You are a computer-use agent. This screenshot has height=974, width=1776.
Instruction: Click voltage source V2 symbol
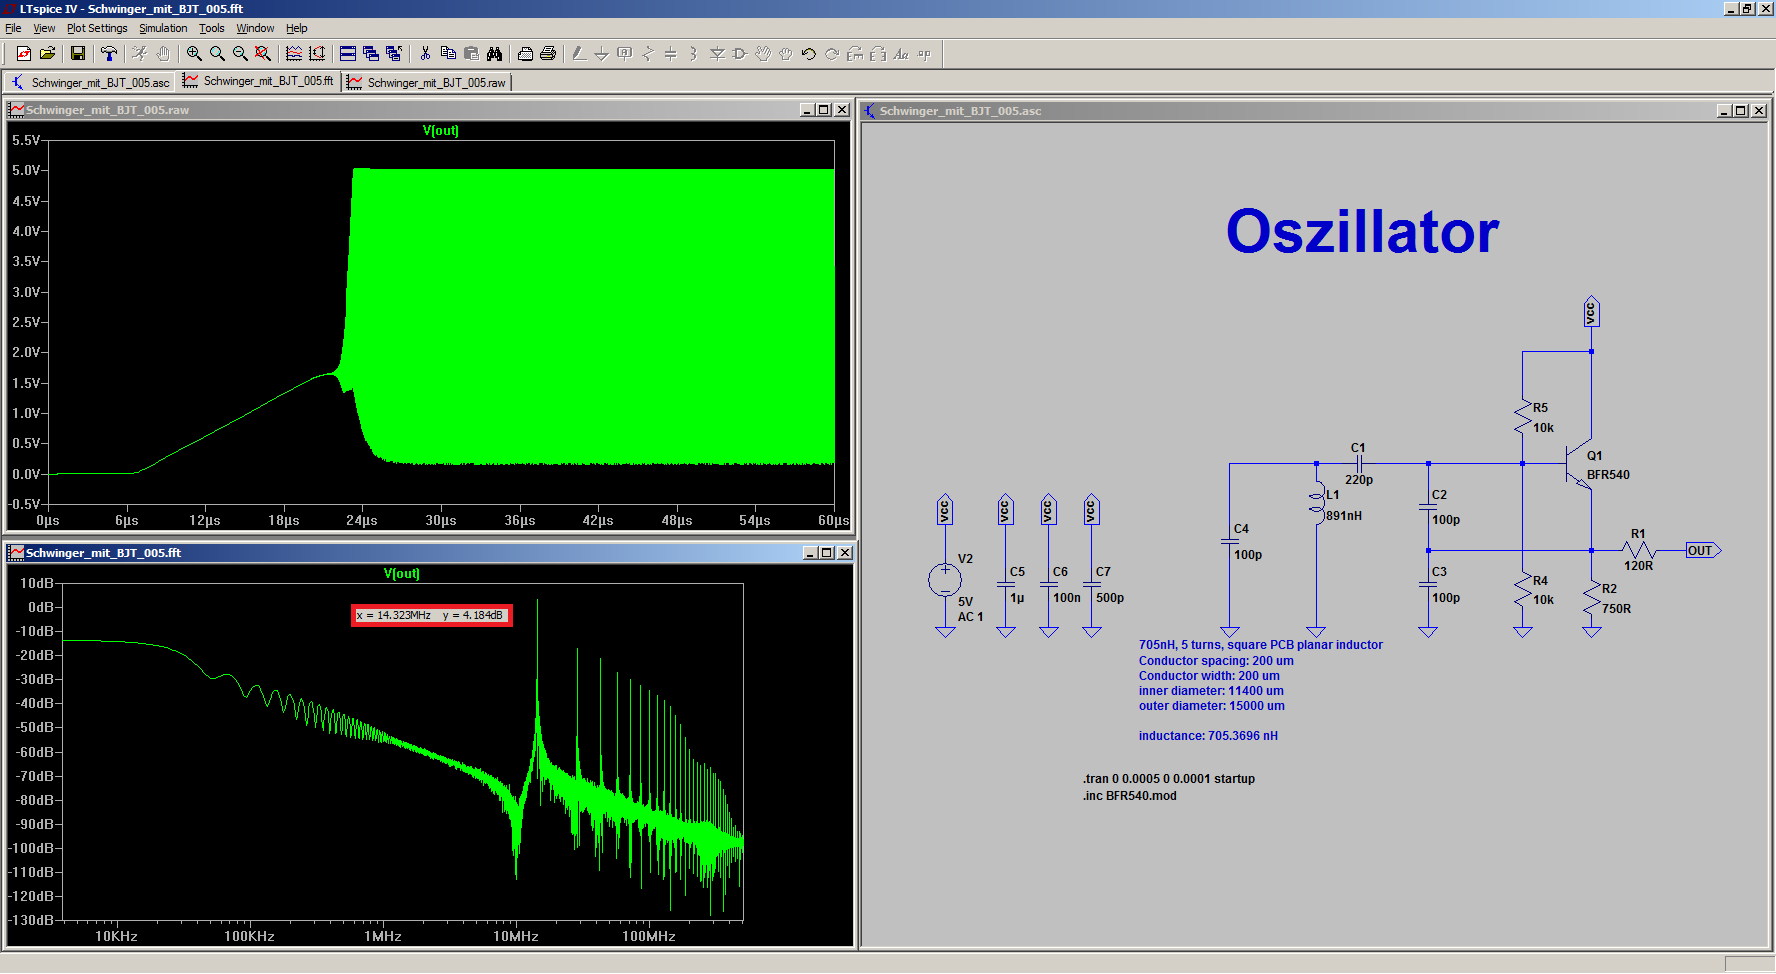click(945, 579)
